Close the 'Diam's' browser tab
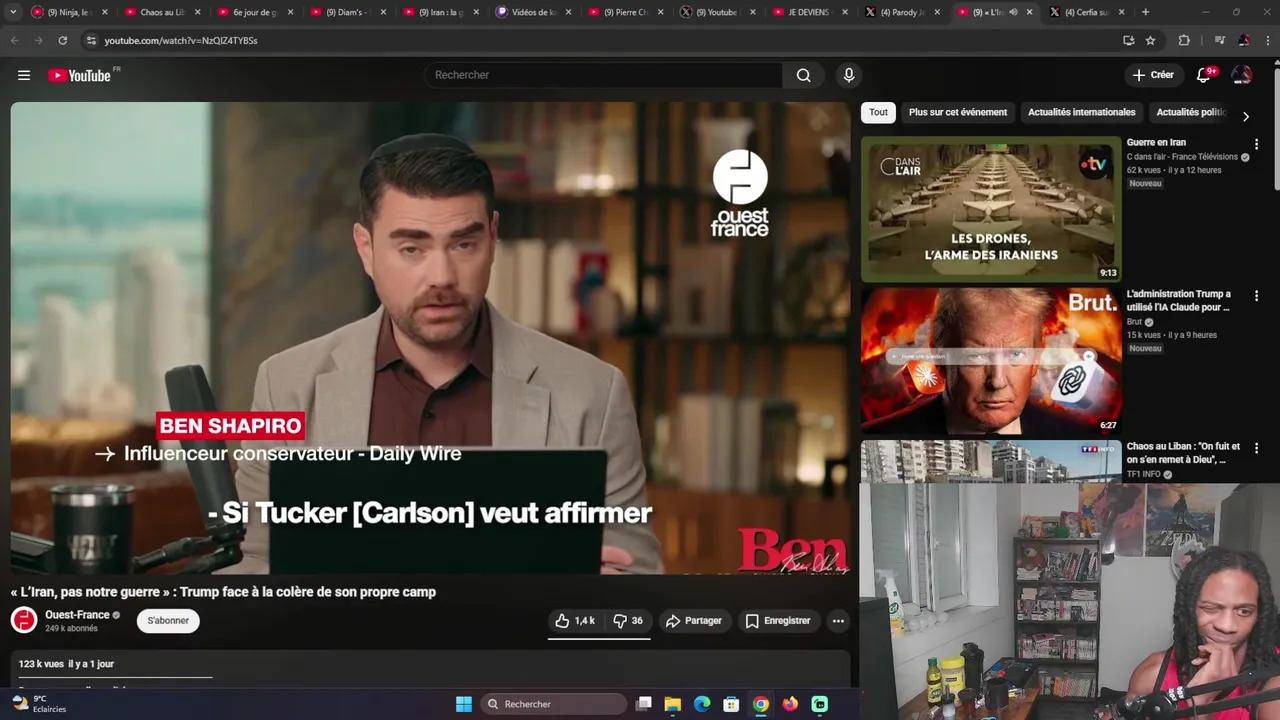 (x=383, y=12)
